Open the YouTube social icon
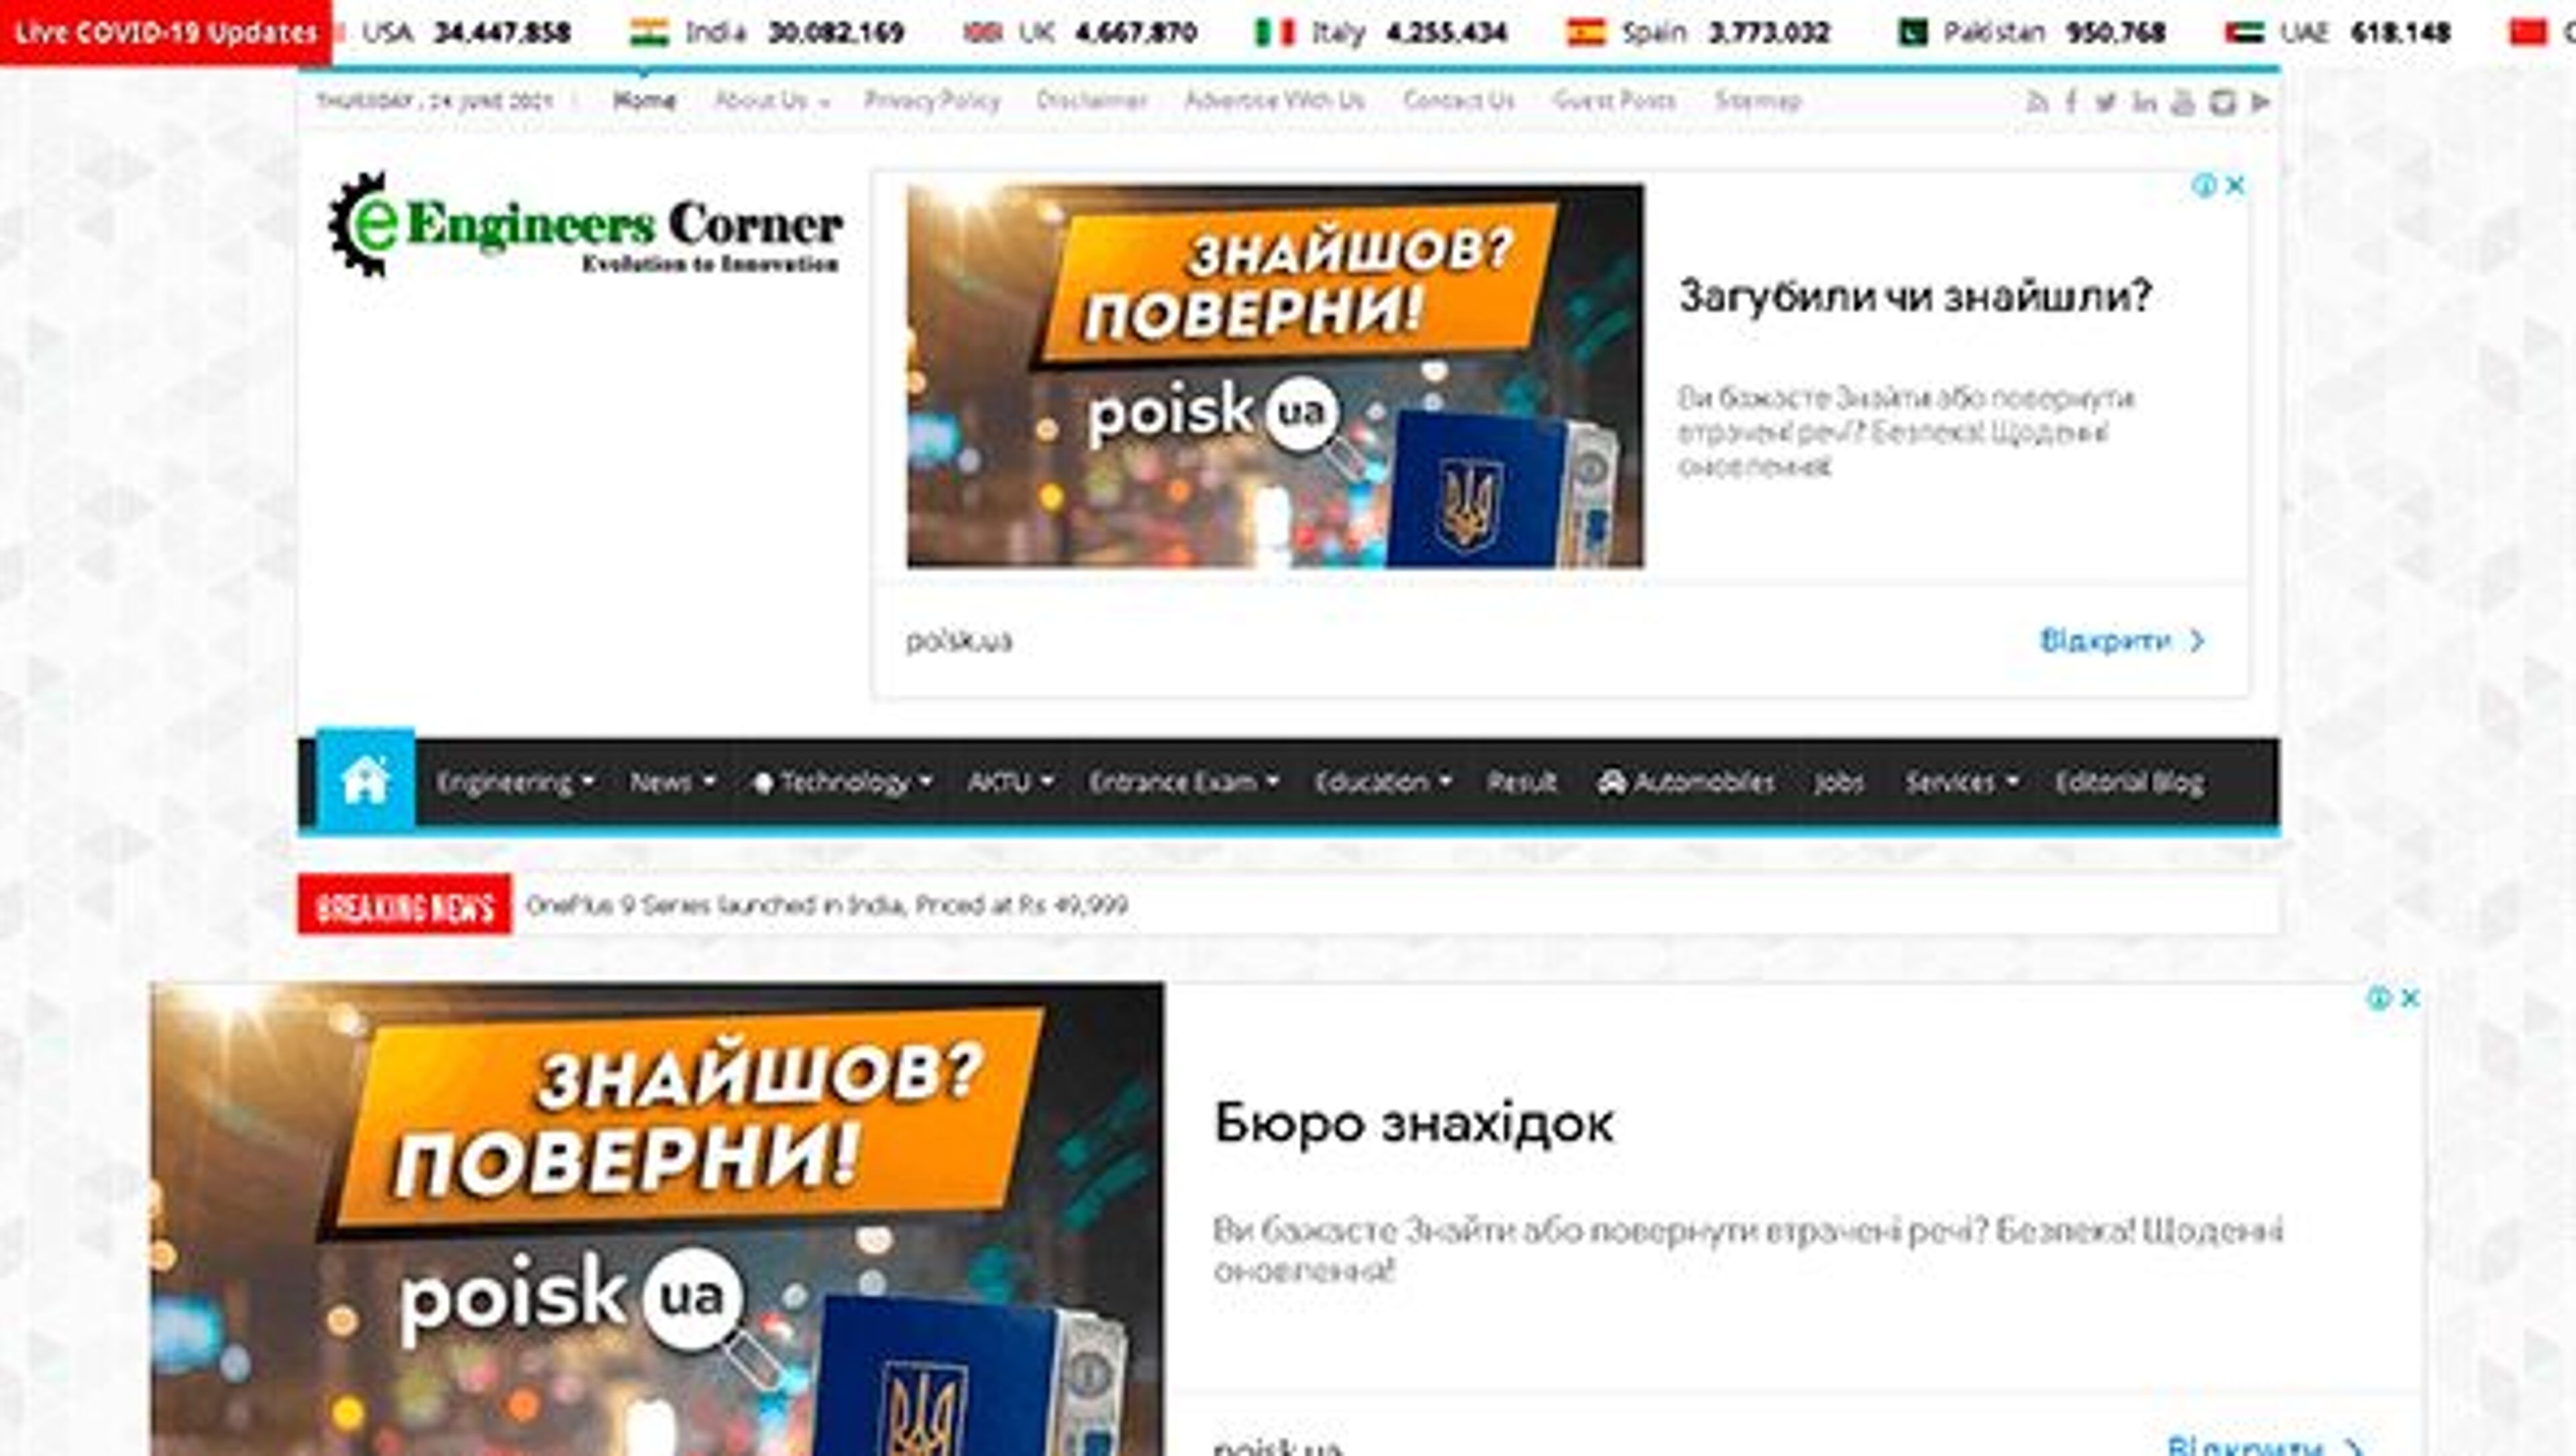Viewport: 2576px width, 1456px height. pyautogui.click(x=2183, y=102)
